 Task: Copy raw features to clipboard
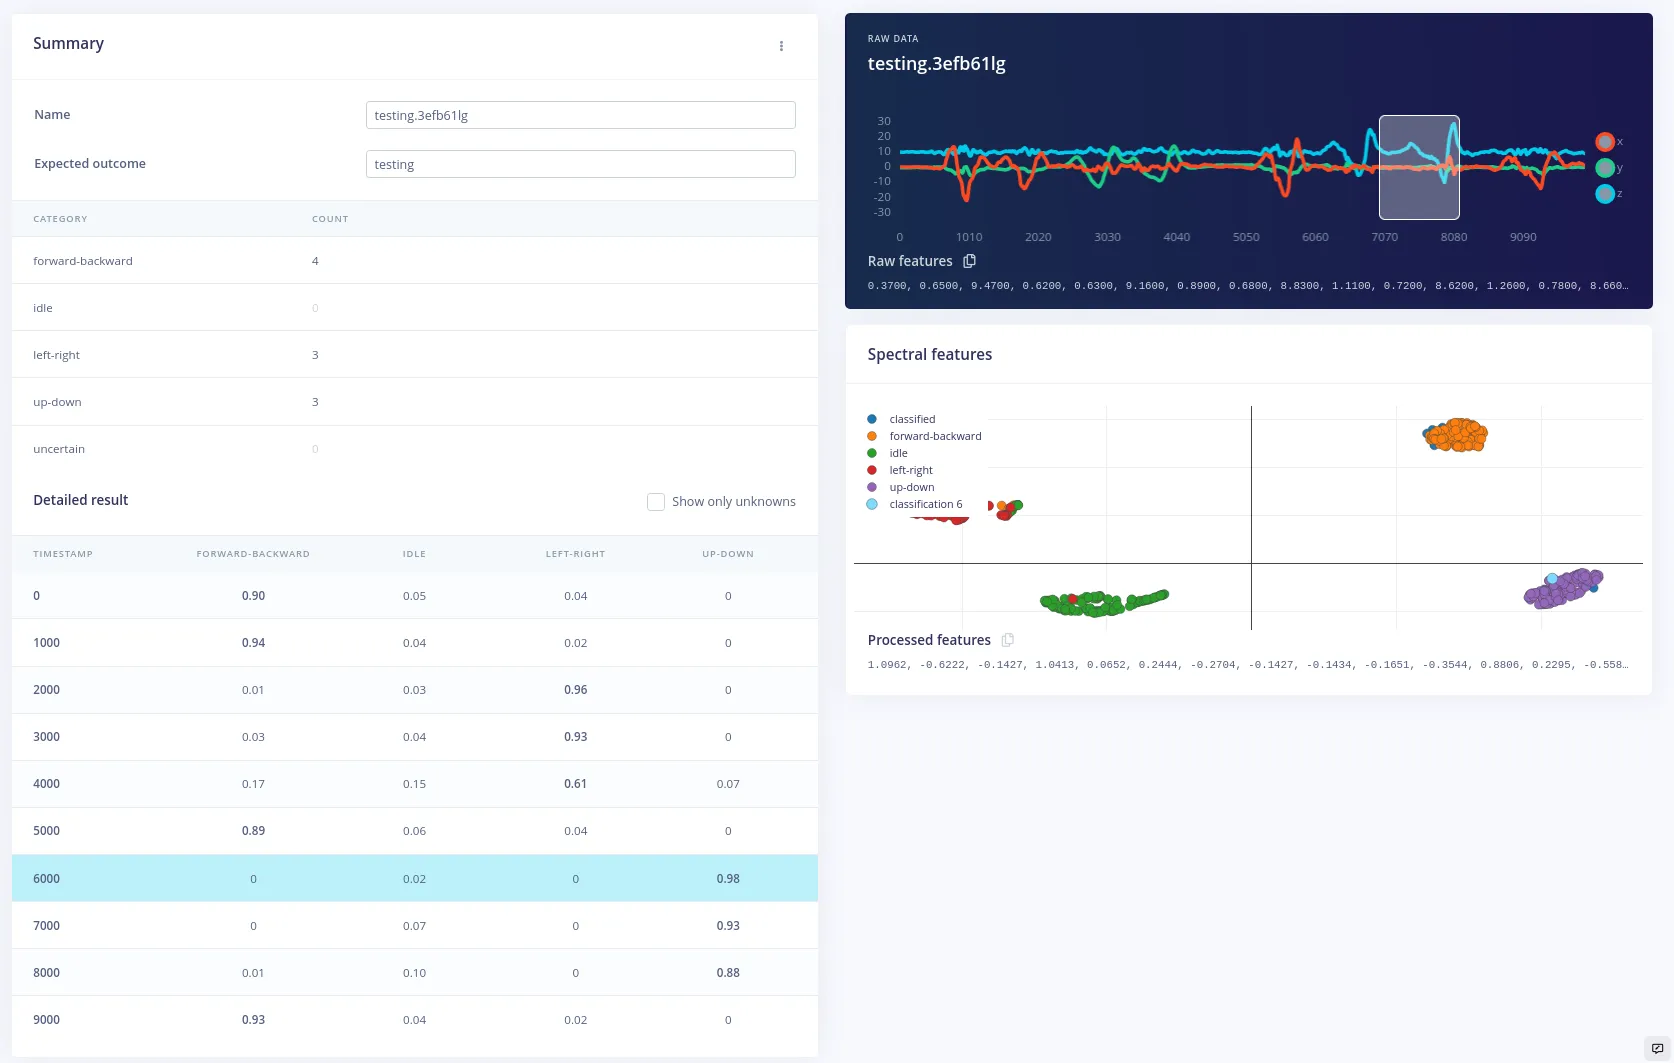[x=969, y=261]
